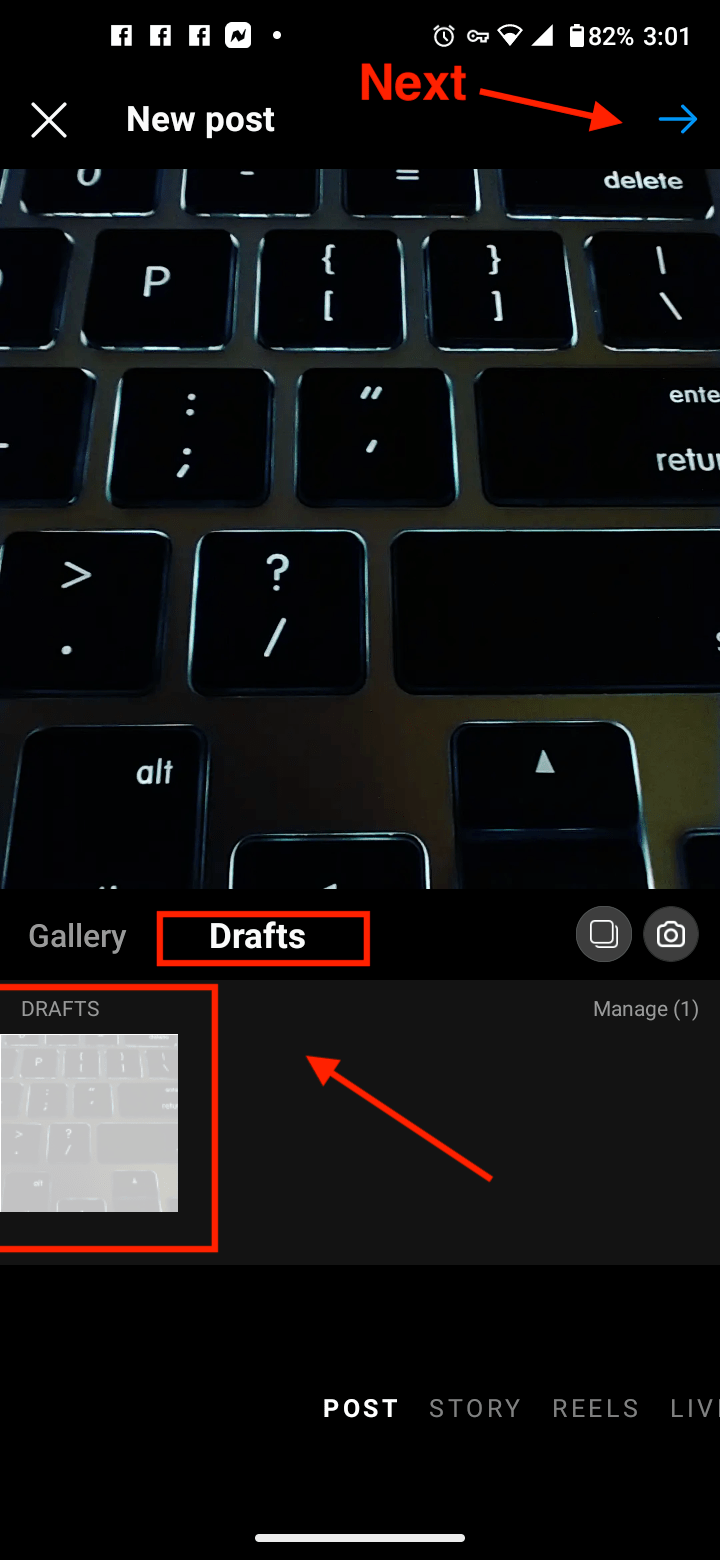720x1560 pixels.
Task: Tap Manage (1) link
Action: click(x=645, y=1009)
